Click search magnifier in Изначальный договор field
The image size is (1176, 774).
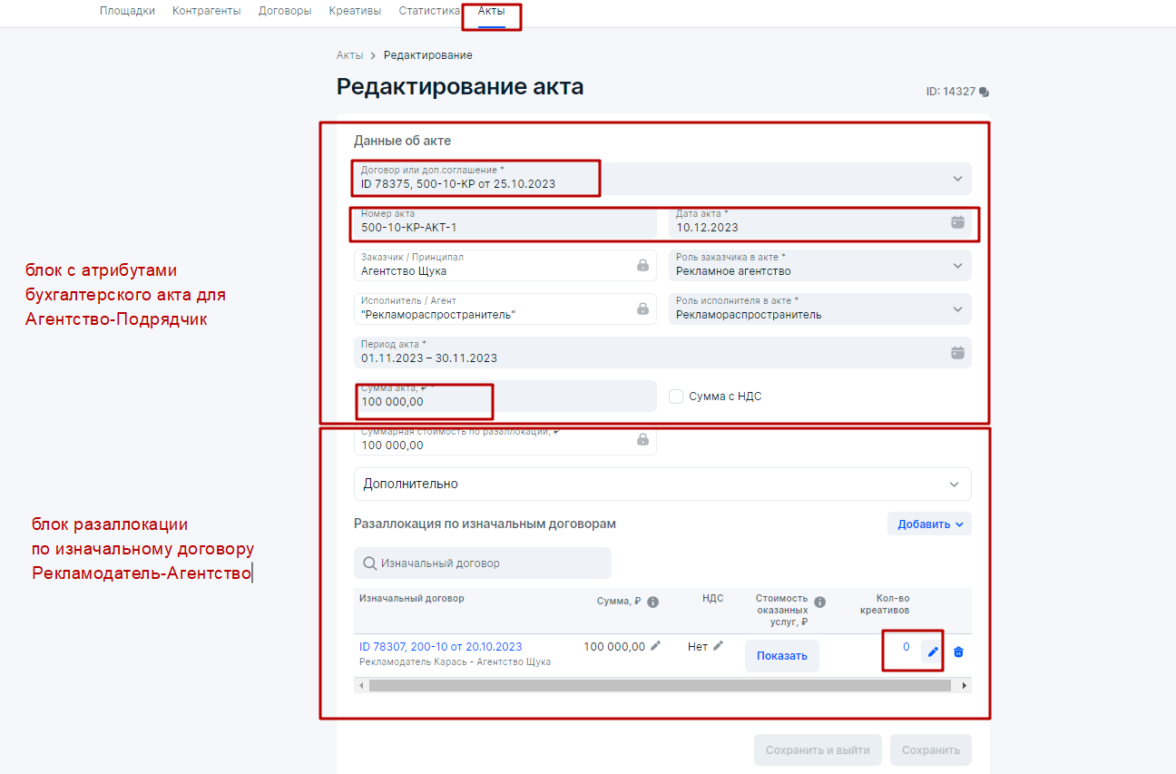click(x=369, y=563)
